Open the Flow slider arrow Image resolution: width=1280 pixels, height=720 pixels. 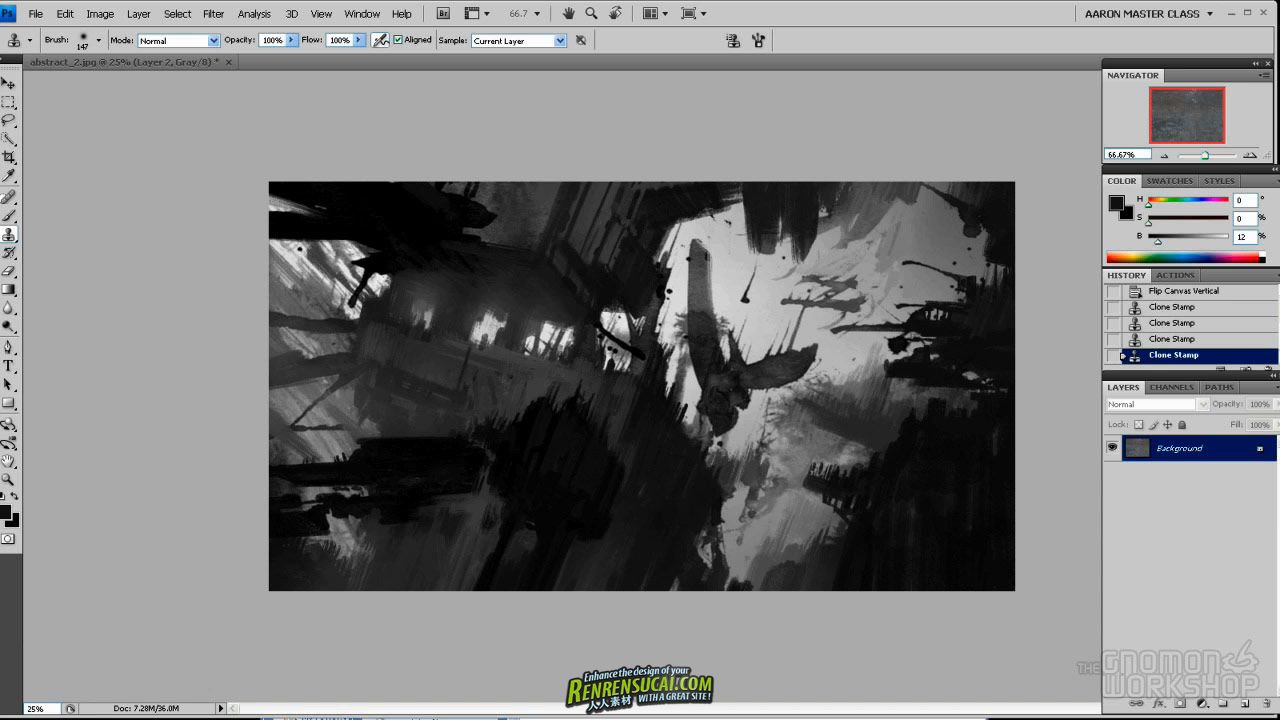[360, 40]
